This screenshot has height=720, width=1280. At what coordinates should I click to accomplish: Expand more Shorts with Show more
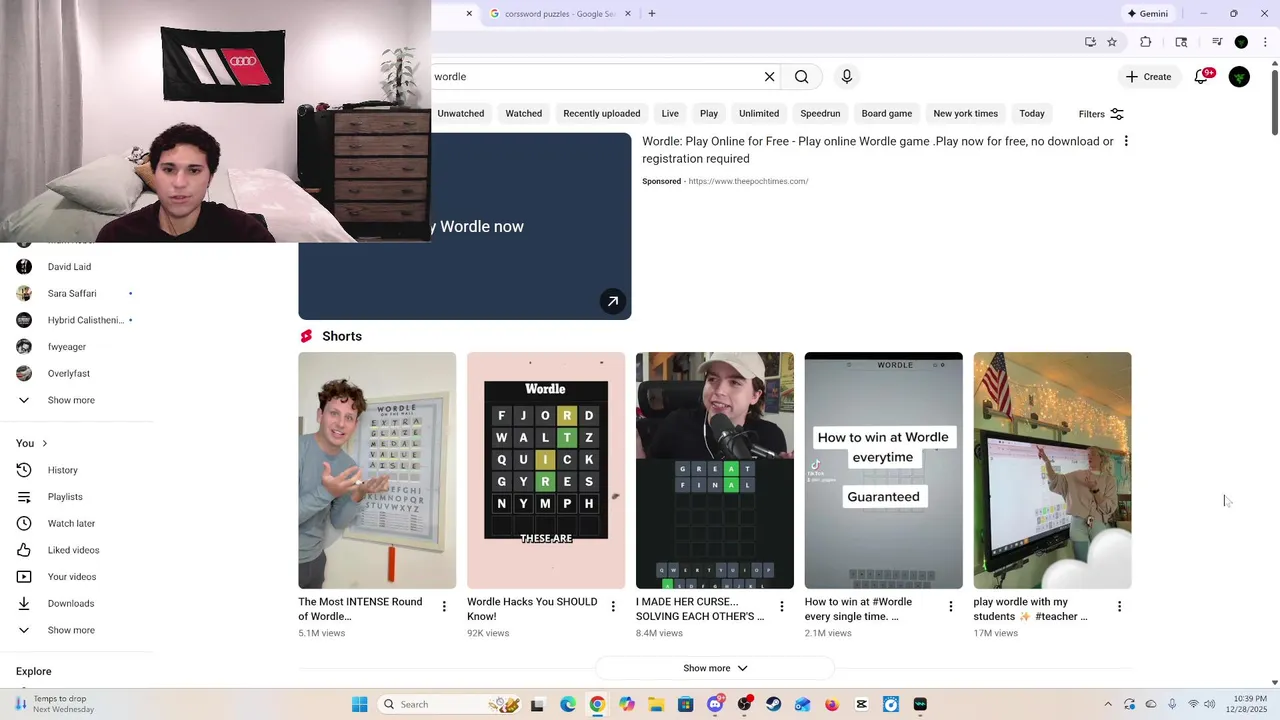click(715, 668)
